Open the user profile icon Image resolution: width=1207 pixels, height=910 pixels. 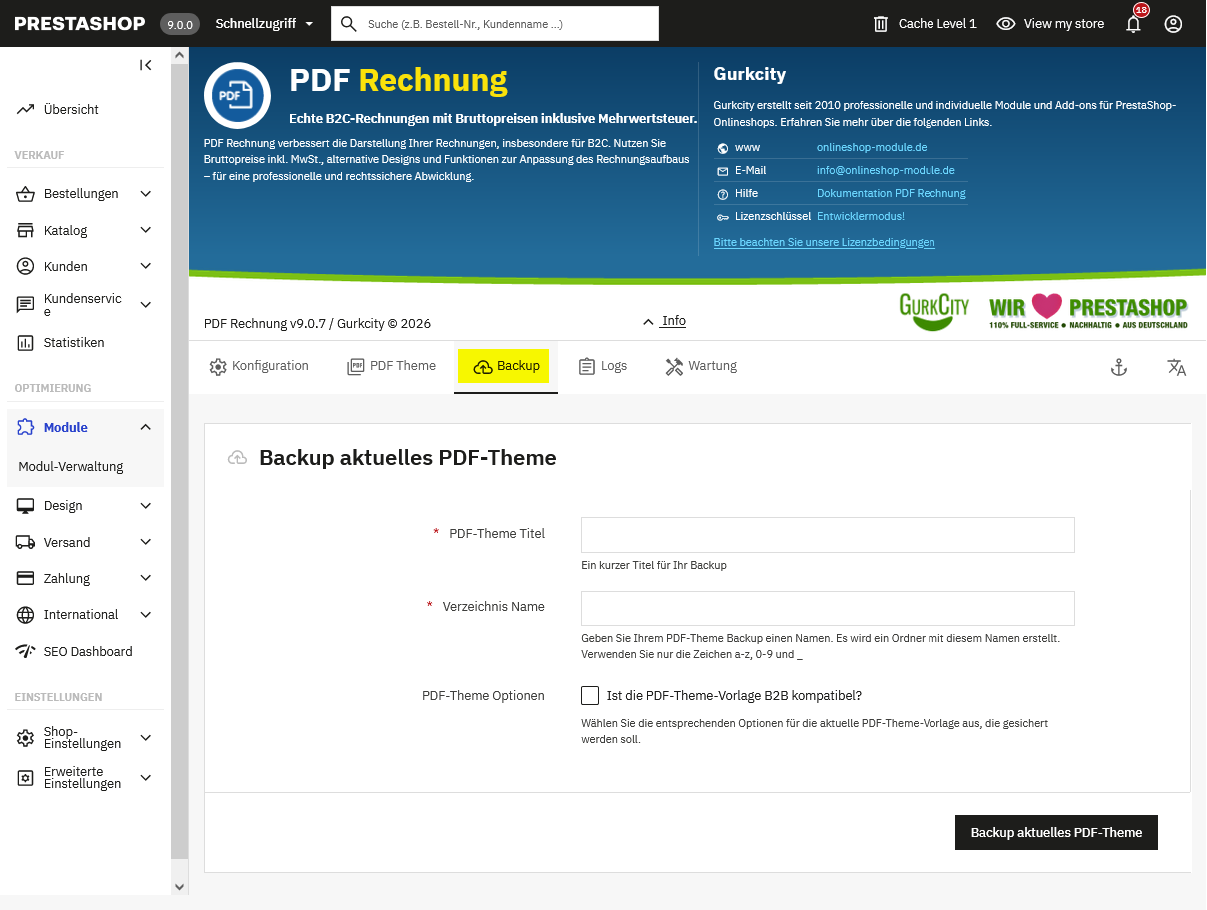pyautogui.click(x=1173, y=24)
